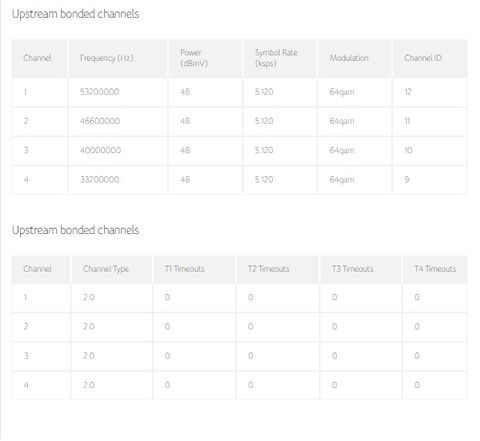This screenshot has width=480, height=441.
Task: Select the Power (dBmV) column header
Action: [x=194, y=58]
